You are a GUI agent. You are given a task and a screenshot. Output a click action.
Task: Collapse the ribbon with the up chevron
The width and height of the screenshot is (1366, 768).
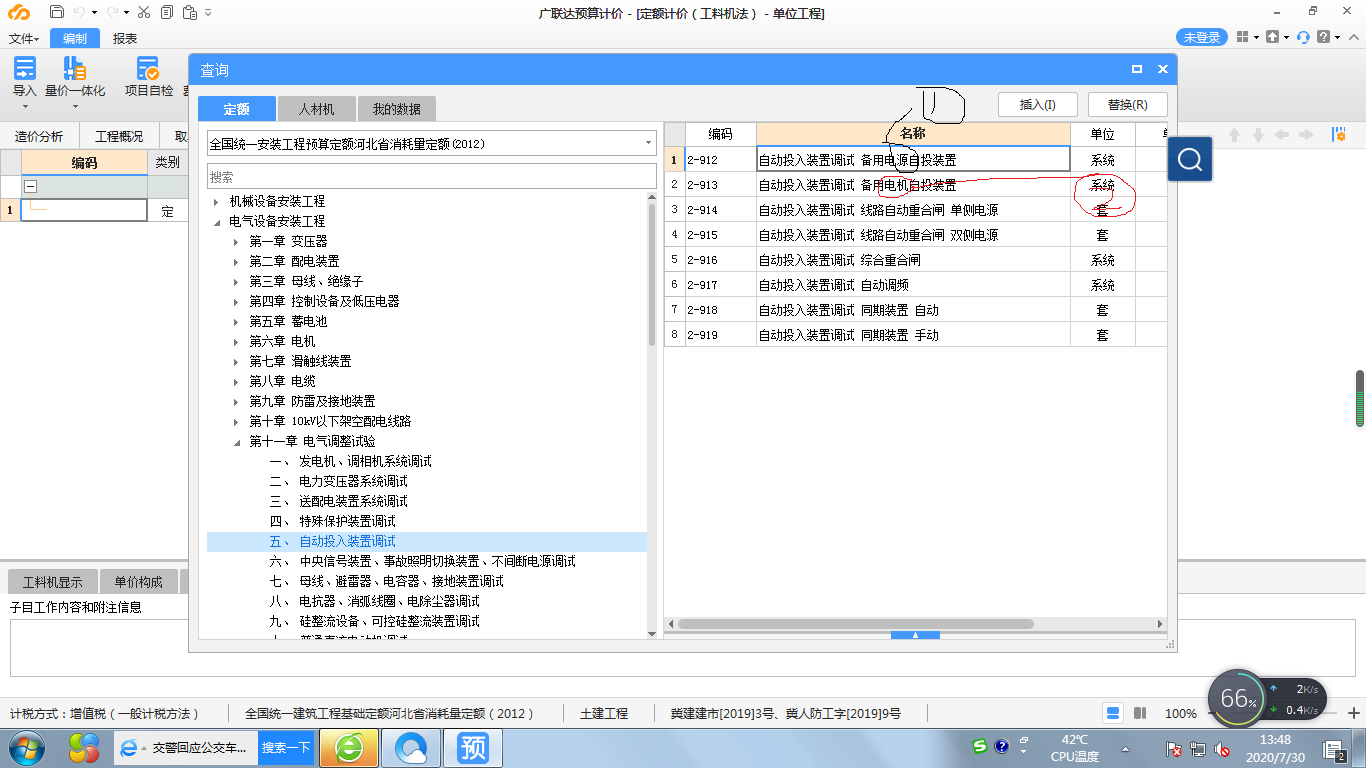1354,37
